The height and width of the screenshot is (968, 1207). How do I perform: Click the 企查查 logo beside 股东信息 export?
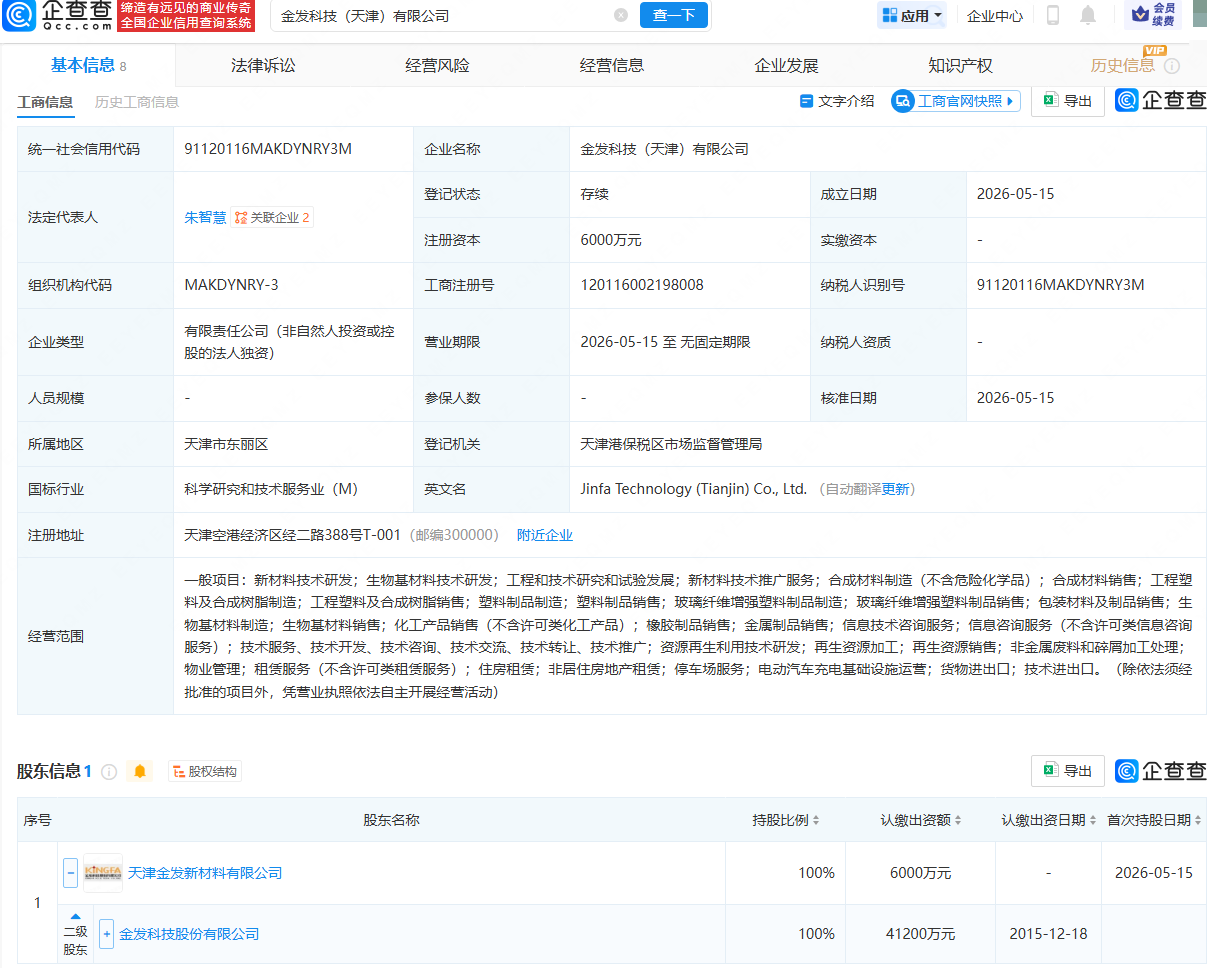1161,770
